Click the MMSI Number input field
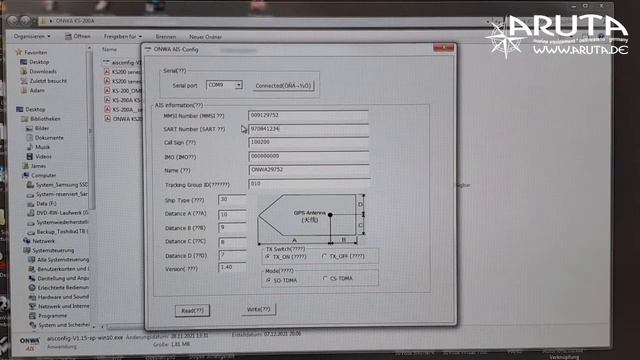The width and height of the screenshot is (640, 360). pos(308,116)
